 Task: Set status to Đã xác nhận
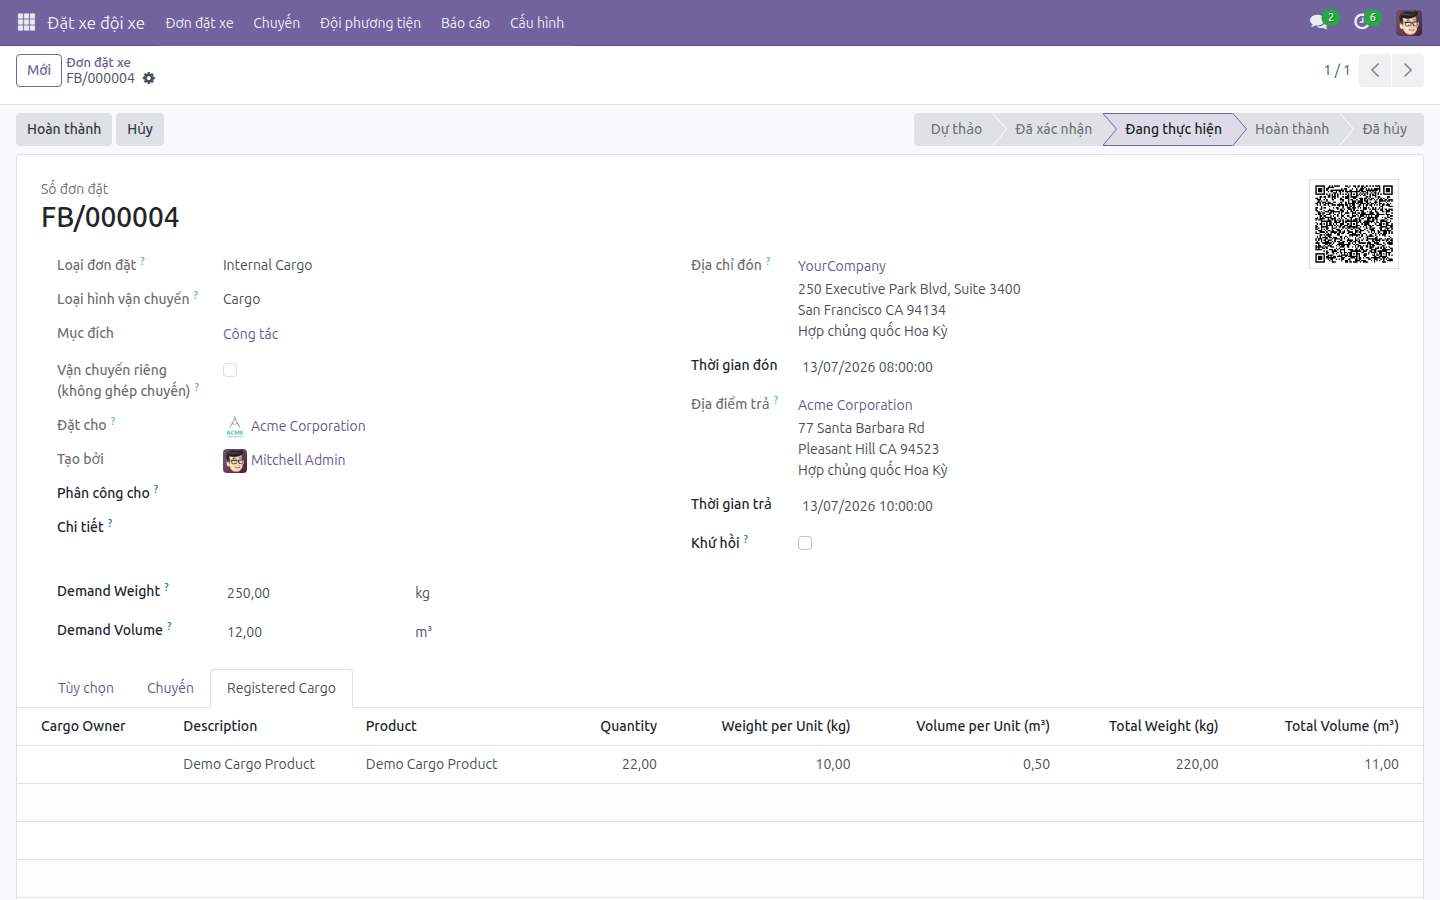[1053, 129]
